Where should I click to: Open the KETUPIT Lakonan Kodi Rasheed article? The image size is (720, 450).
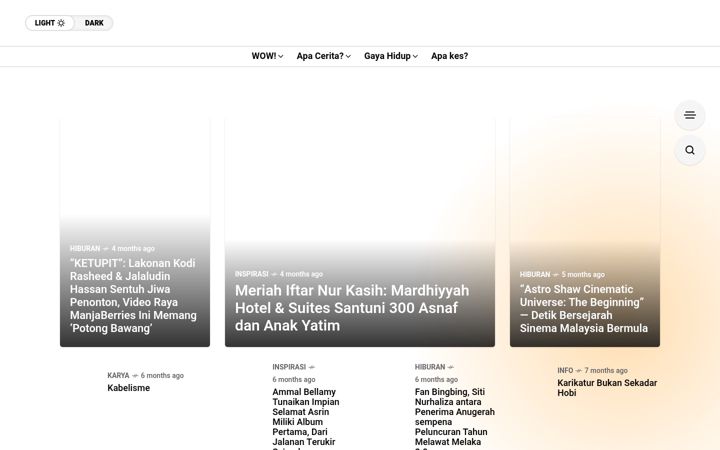(x=133, y=296)
